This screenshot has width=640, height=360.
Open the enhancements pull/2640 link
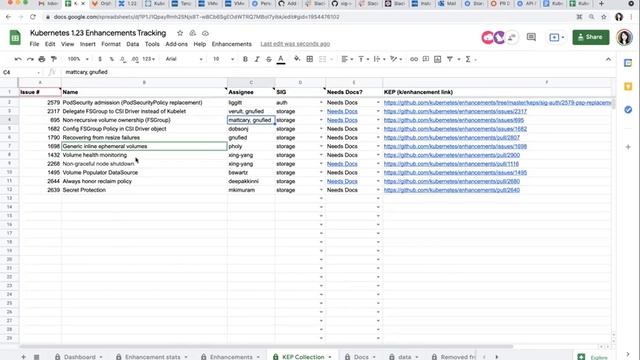(x=451, y=190)
